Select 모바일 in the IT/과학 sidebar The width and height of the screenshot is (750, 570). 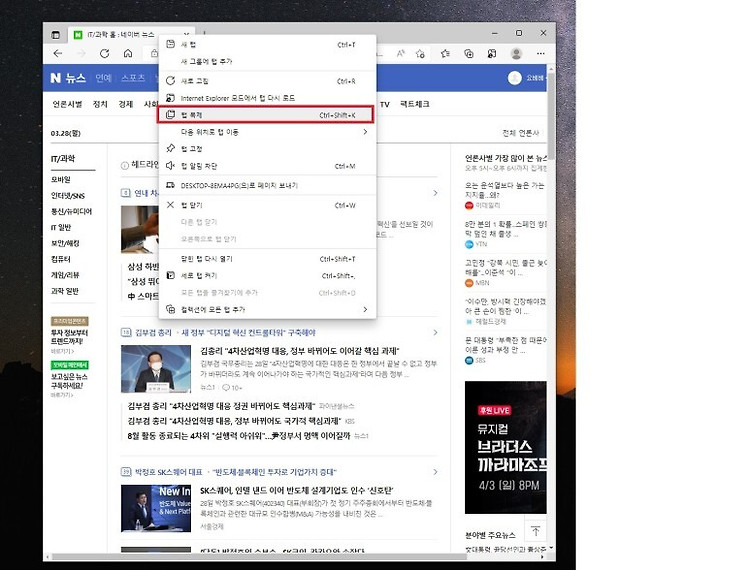(x=61, y=179)
